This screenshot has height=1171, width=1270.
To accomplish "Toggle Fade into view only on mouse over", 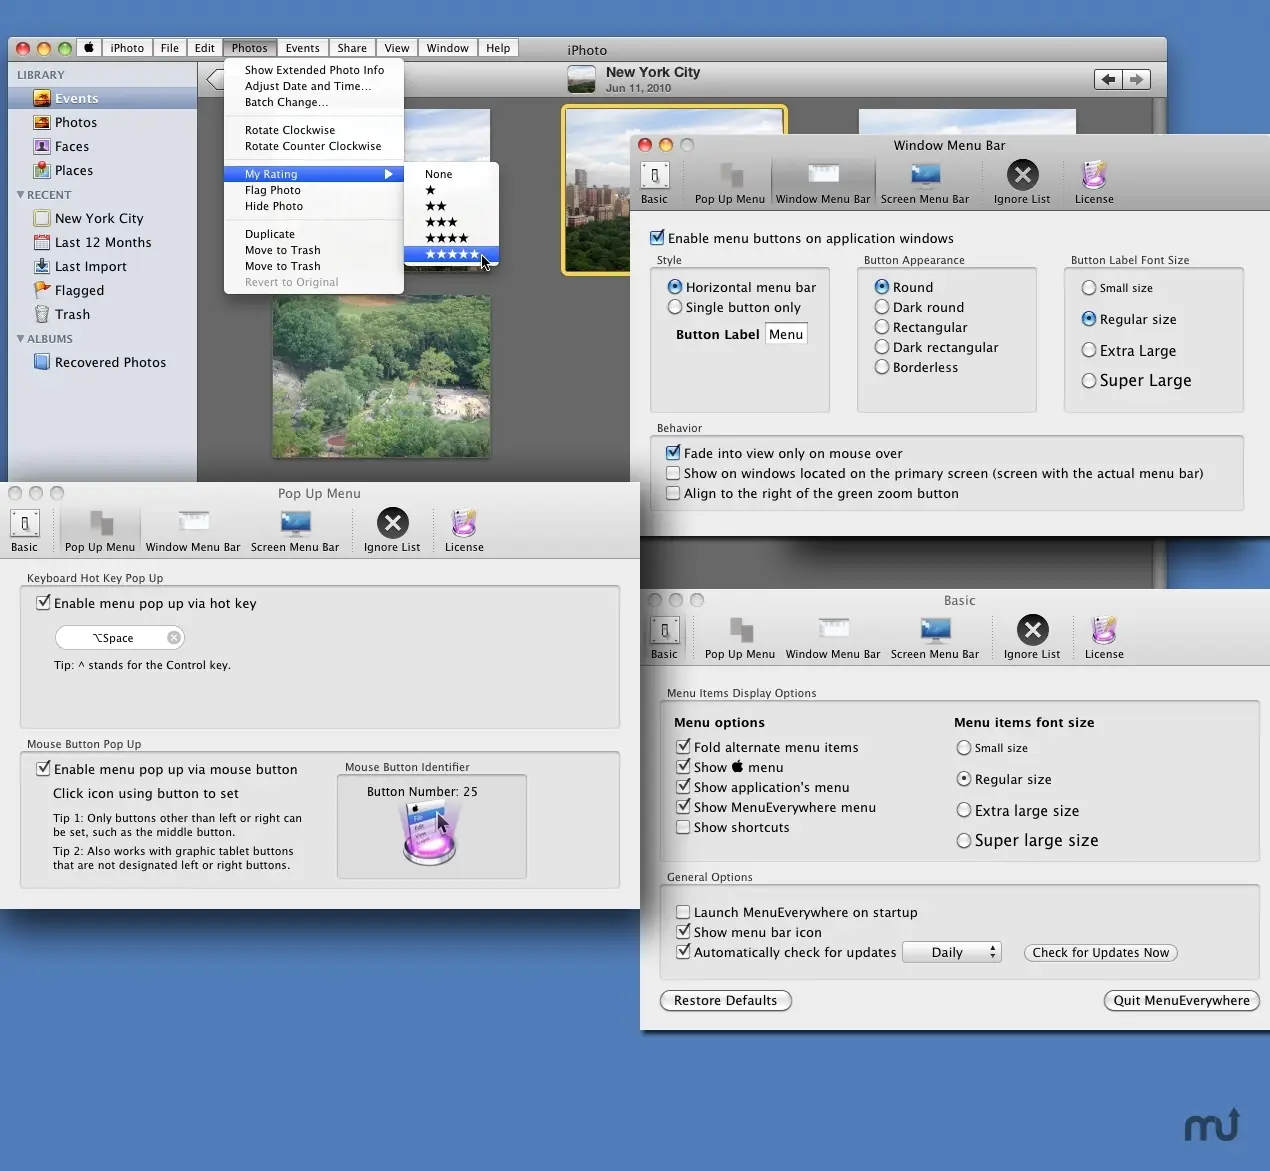I will coord(673,453).
